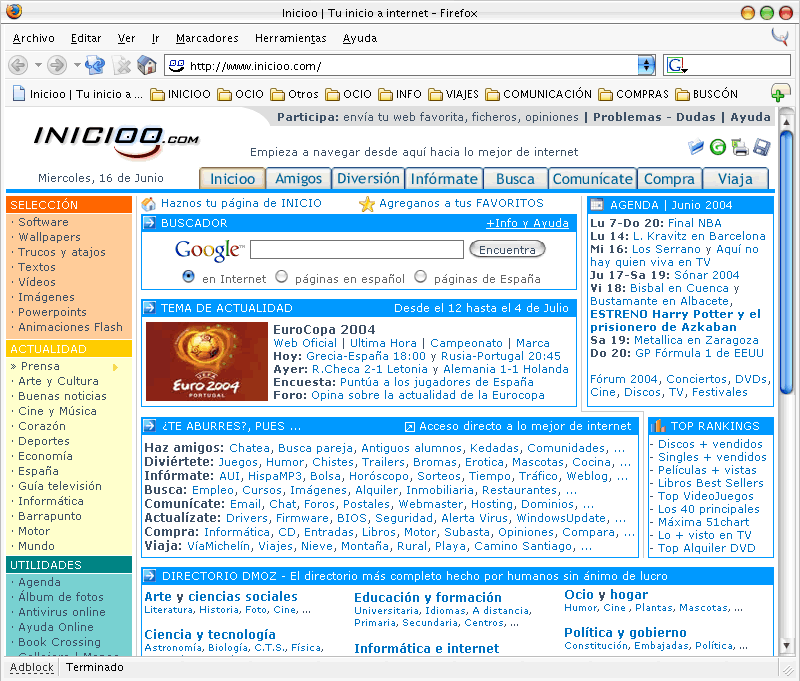Stop loading the page
The width and height of the screenshot is (800, 681).
pyautogui.click(x=122, y=65)
